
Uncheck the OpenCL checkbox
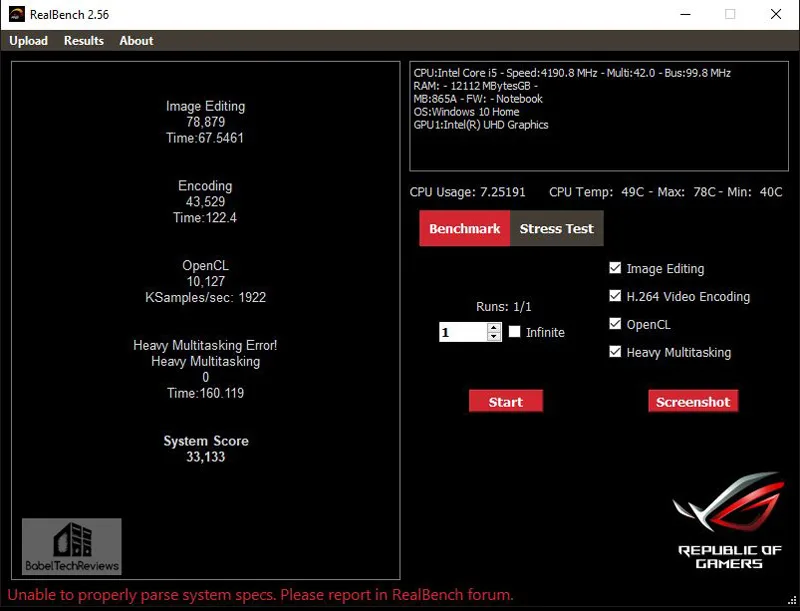pyautogui.click(x=615, y=324)
